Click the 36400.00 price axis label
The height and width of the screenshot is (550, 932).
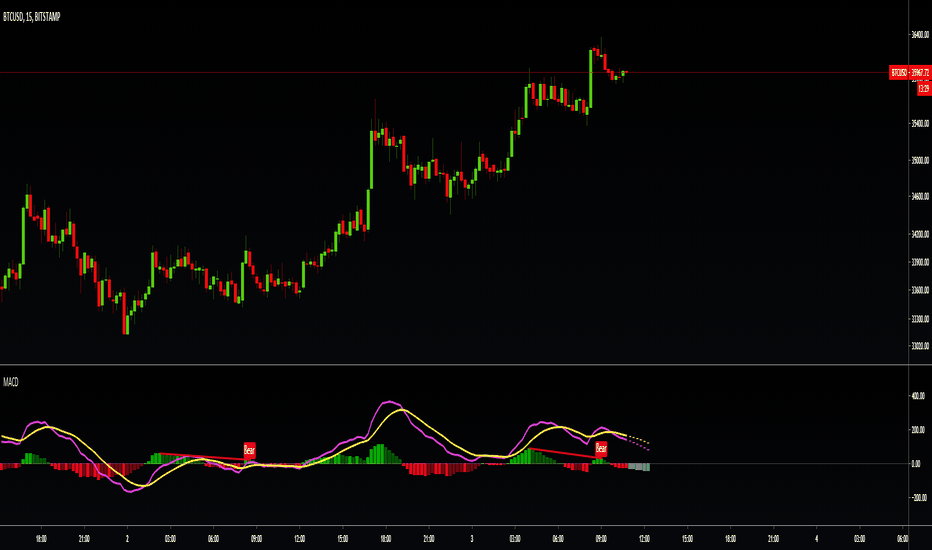click(920, 34)
